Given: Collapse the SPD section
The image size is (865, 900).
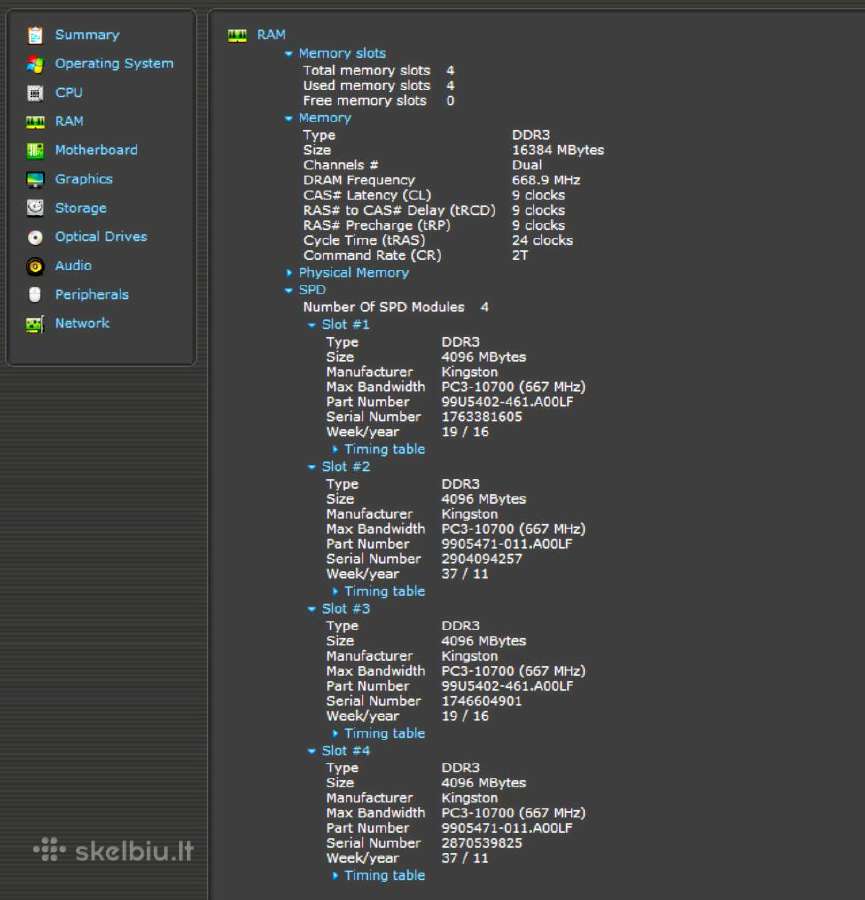Looking at the screenshot, I should [x=288, y=290].
